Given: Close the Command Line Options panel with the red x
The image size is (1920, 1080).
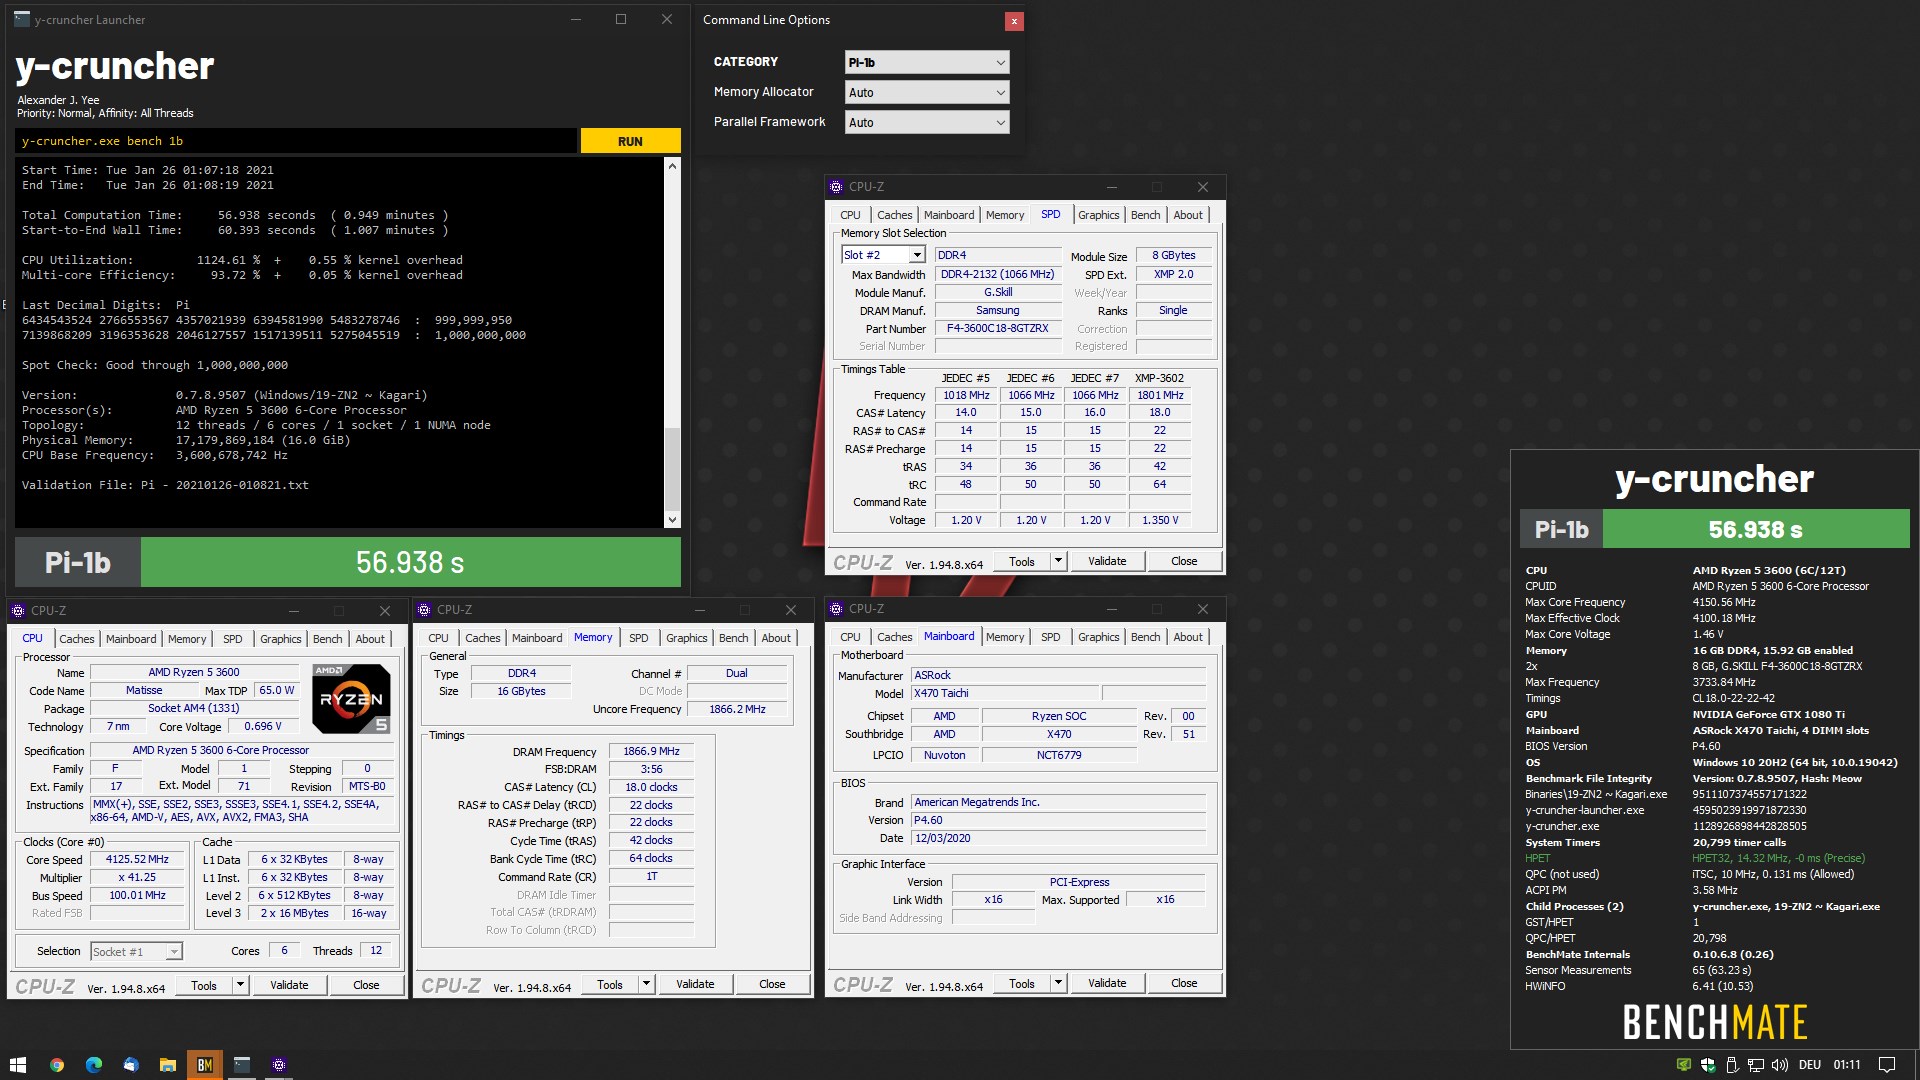Looking at the screenshot, I should click(1014, 21).
